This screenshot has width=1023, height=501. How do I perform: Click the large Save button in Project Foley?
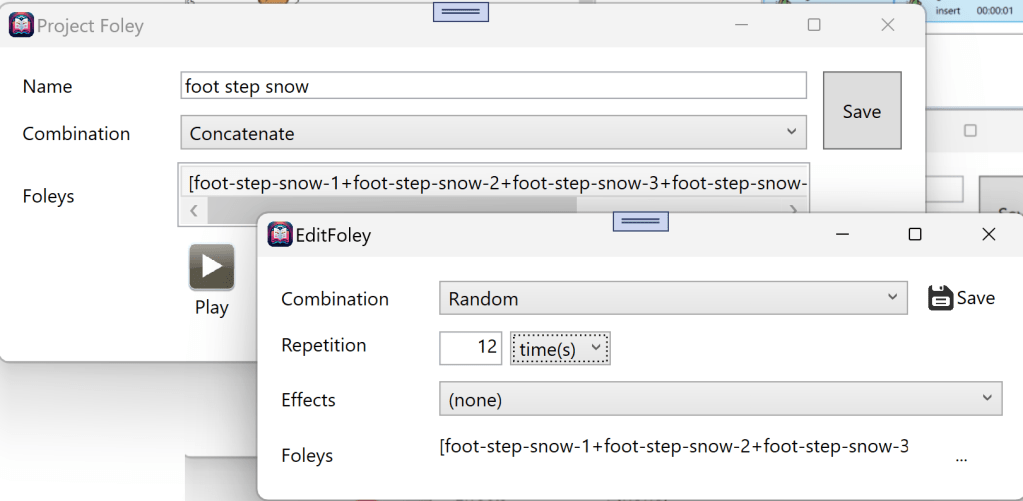861,111
